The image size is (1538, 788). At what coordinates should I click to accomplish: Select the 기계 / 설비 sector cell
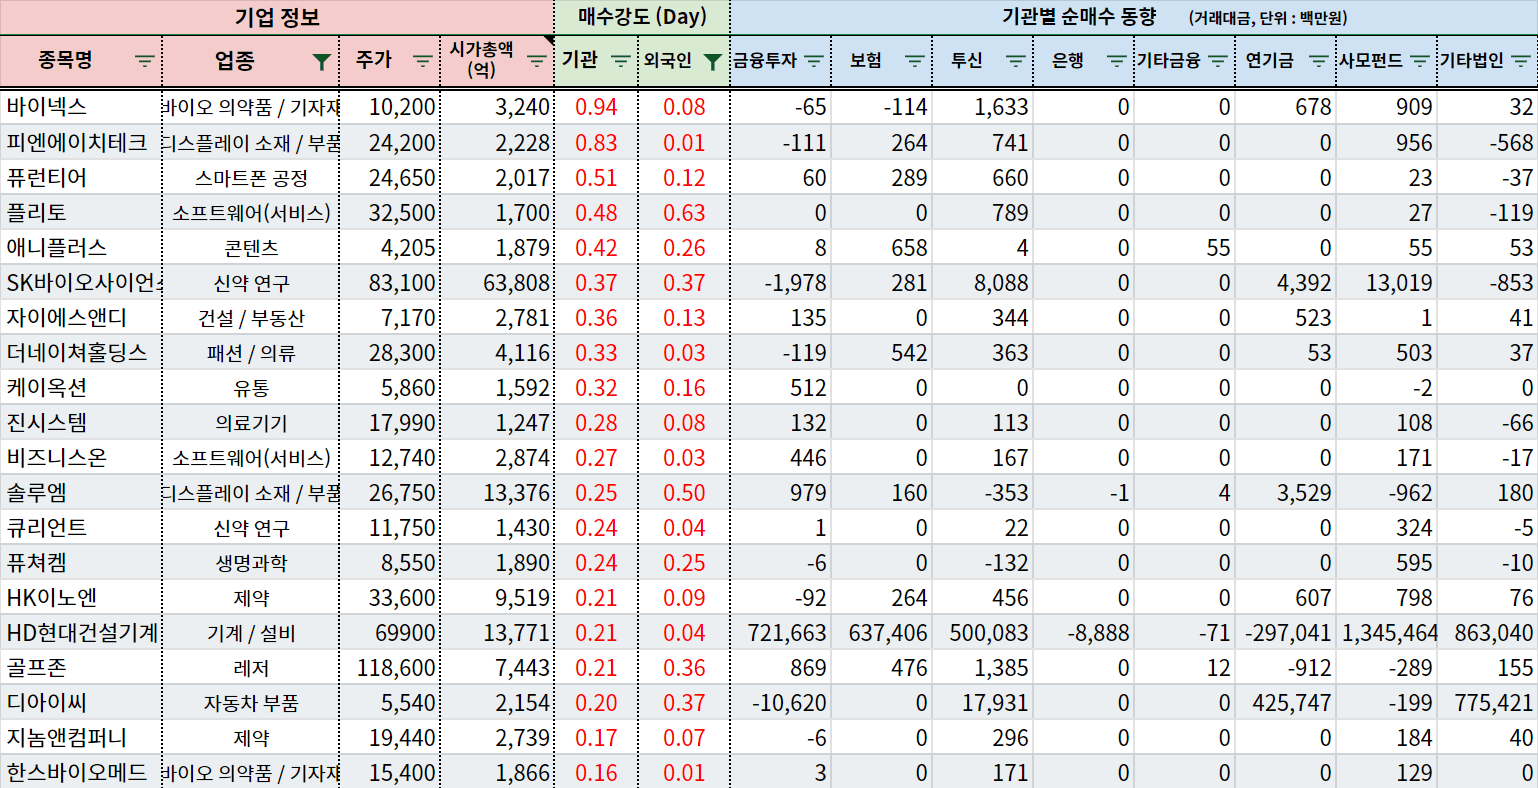[251, 633]
